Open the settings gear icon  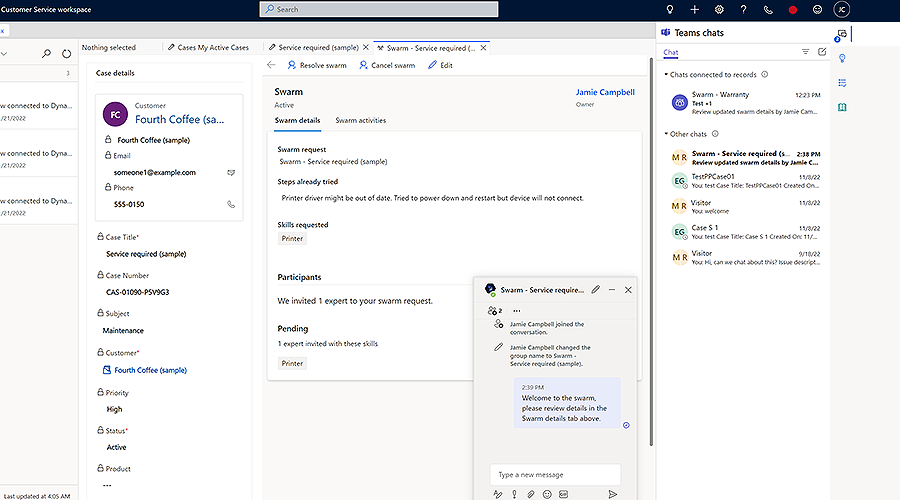point(719,9)
